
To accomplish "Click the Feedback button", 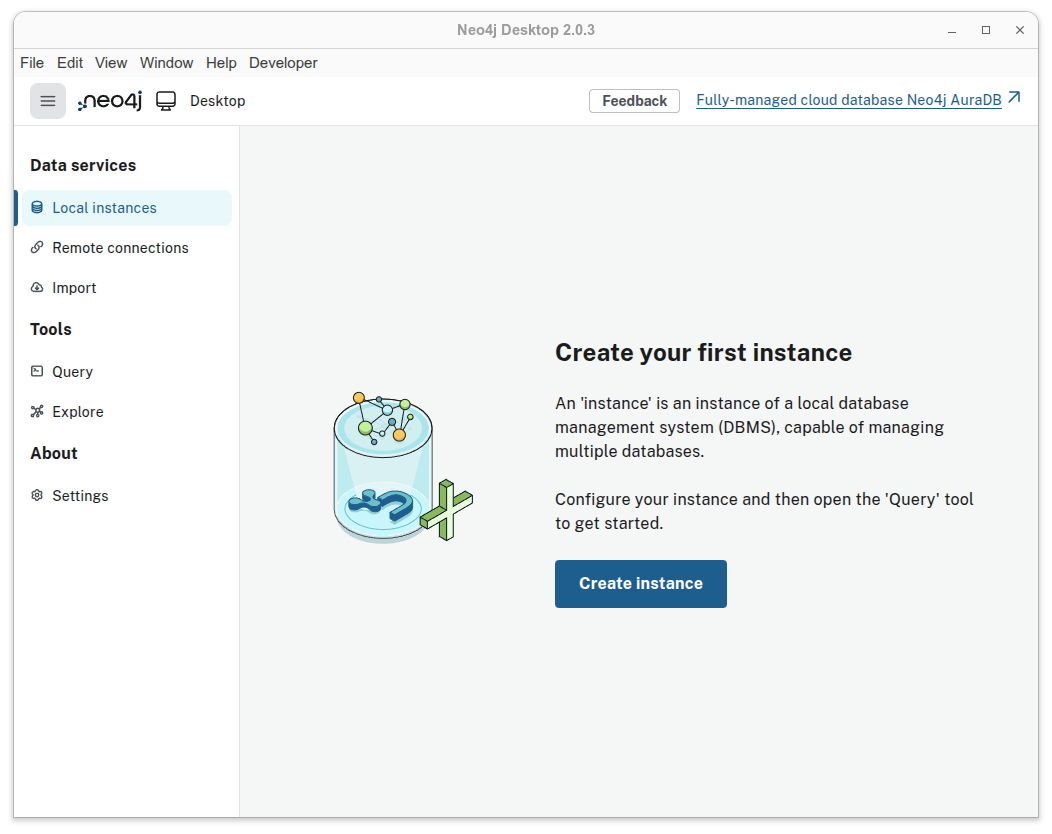I will 634,101.
